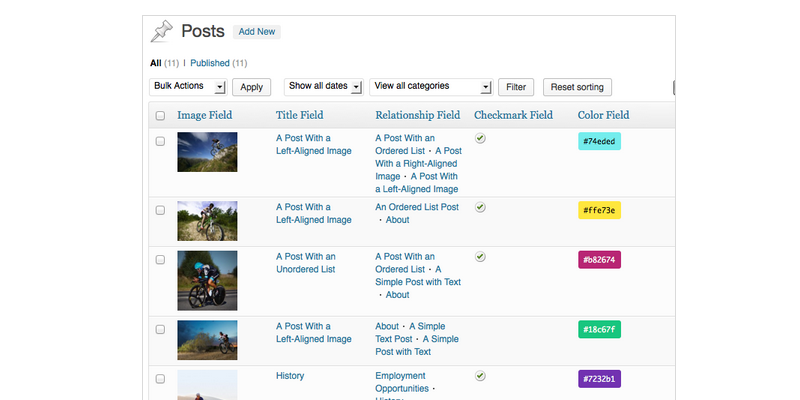Click the #74eded color swatch
This screenshot has height=400, width=800.
[599, 142]
